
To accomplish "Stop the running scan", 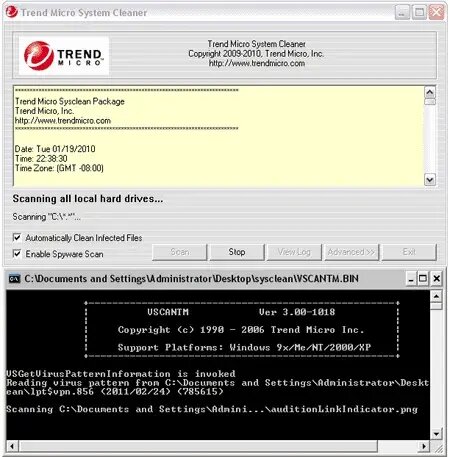I will click(x=237, y=252).
